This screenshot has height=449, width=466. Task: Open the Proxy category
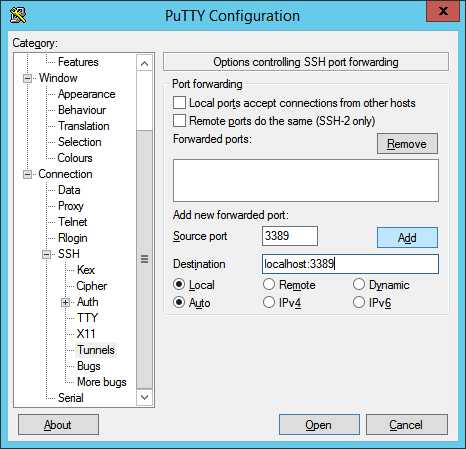point(70,206)
